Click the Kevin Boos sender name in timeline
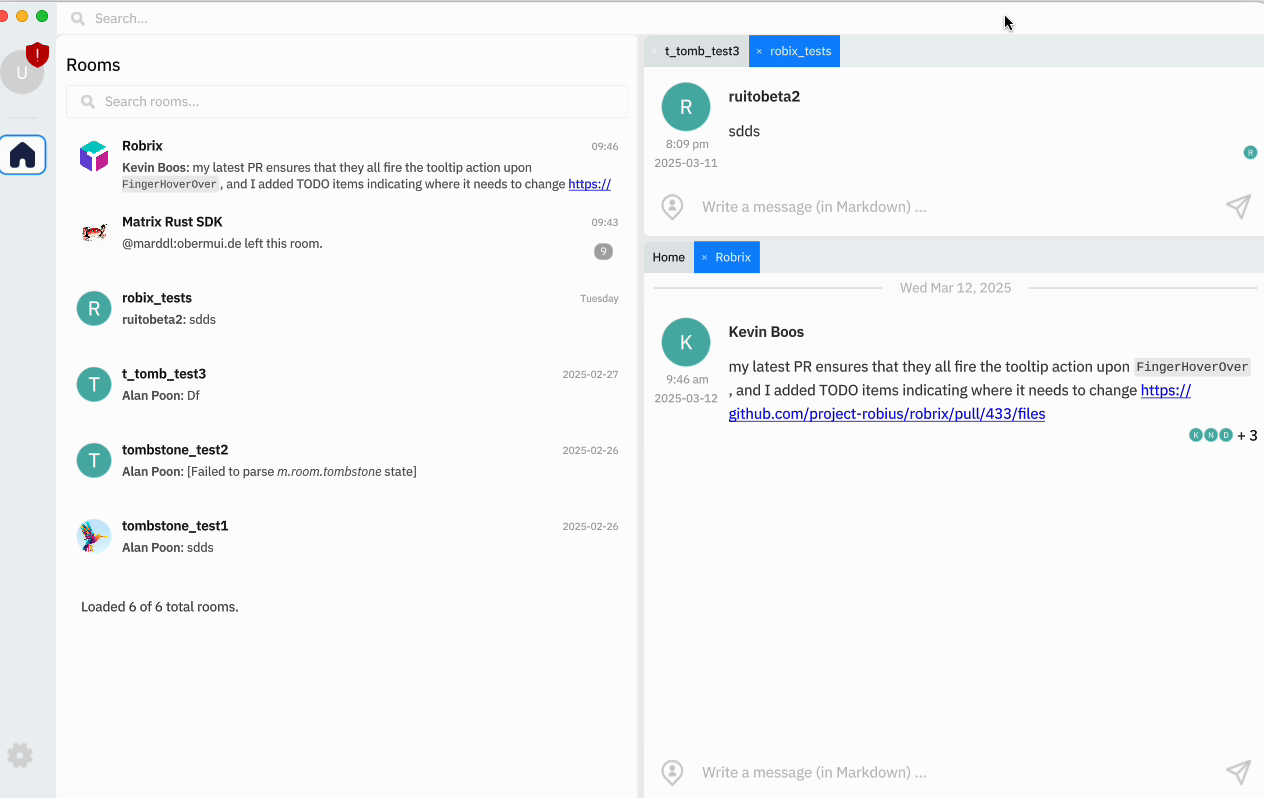The height and width of the screenshot is (798, 1264). (x=766, y=332)
